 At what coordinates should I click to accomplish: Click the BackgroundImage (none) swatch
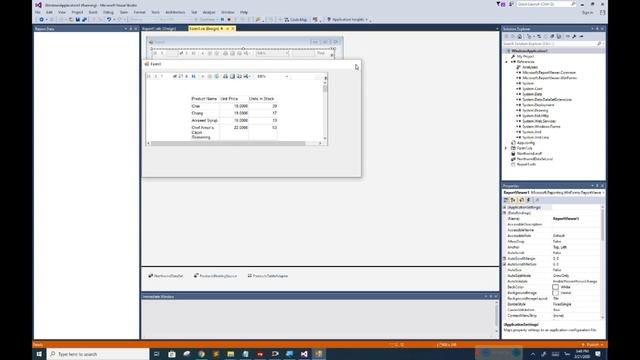tap(556, 293)
